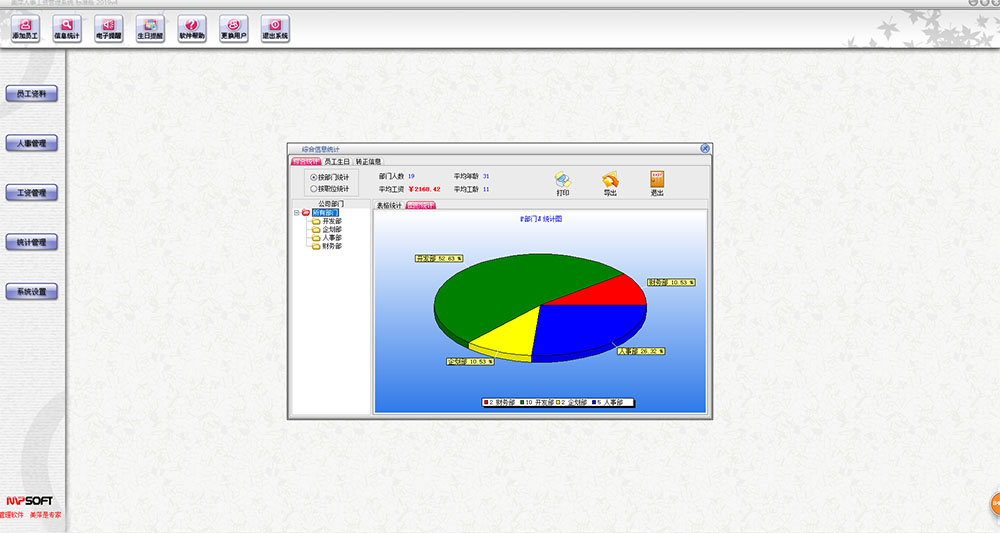Click the 更换用户 switch user icon
Image resolution: width=1000 pixels, height=533 pixels.
pos(233,28)
